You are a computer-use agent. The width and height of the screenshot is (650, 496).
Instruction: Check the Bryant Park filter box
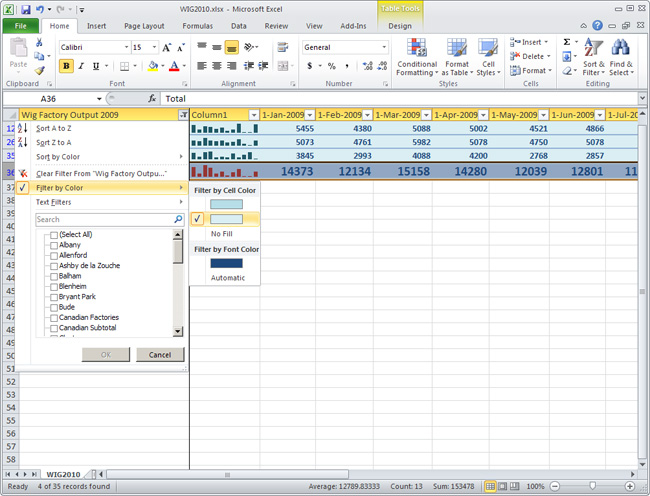[53, 297]
